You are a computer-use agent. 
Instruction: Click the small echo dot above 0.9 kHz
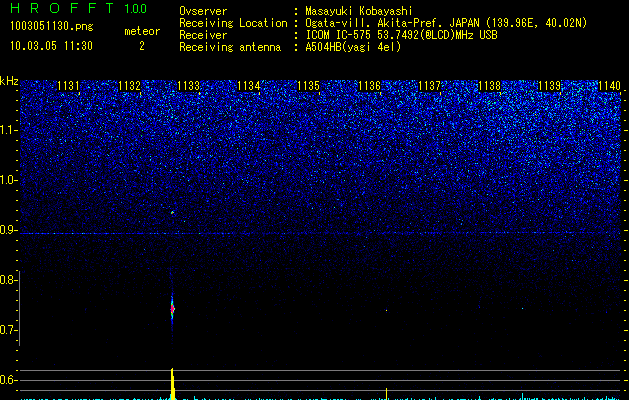coord(172,212)
